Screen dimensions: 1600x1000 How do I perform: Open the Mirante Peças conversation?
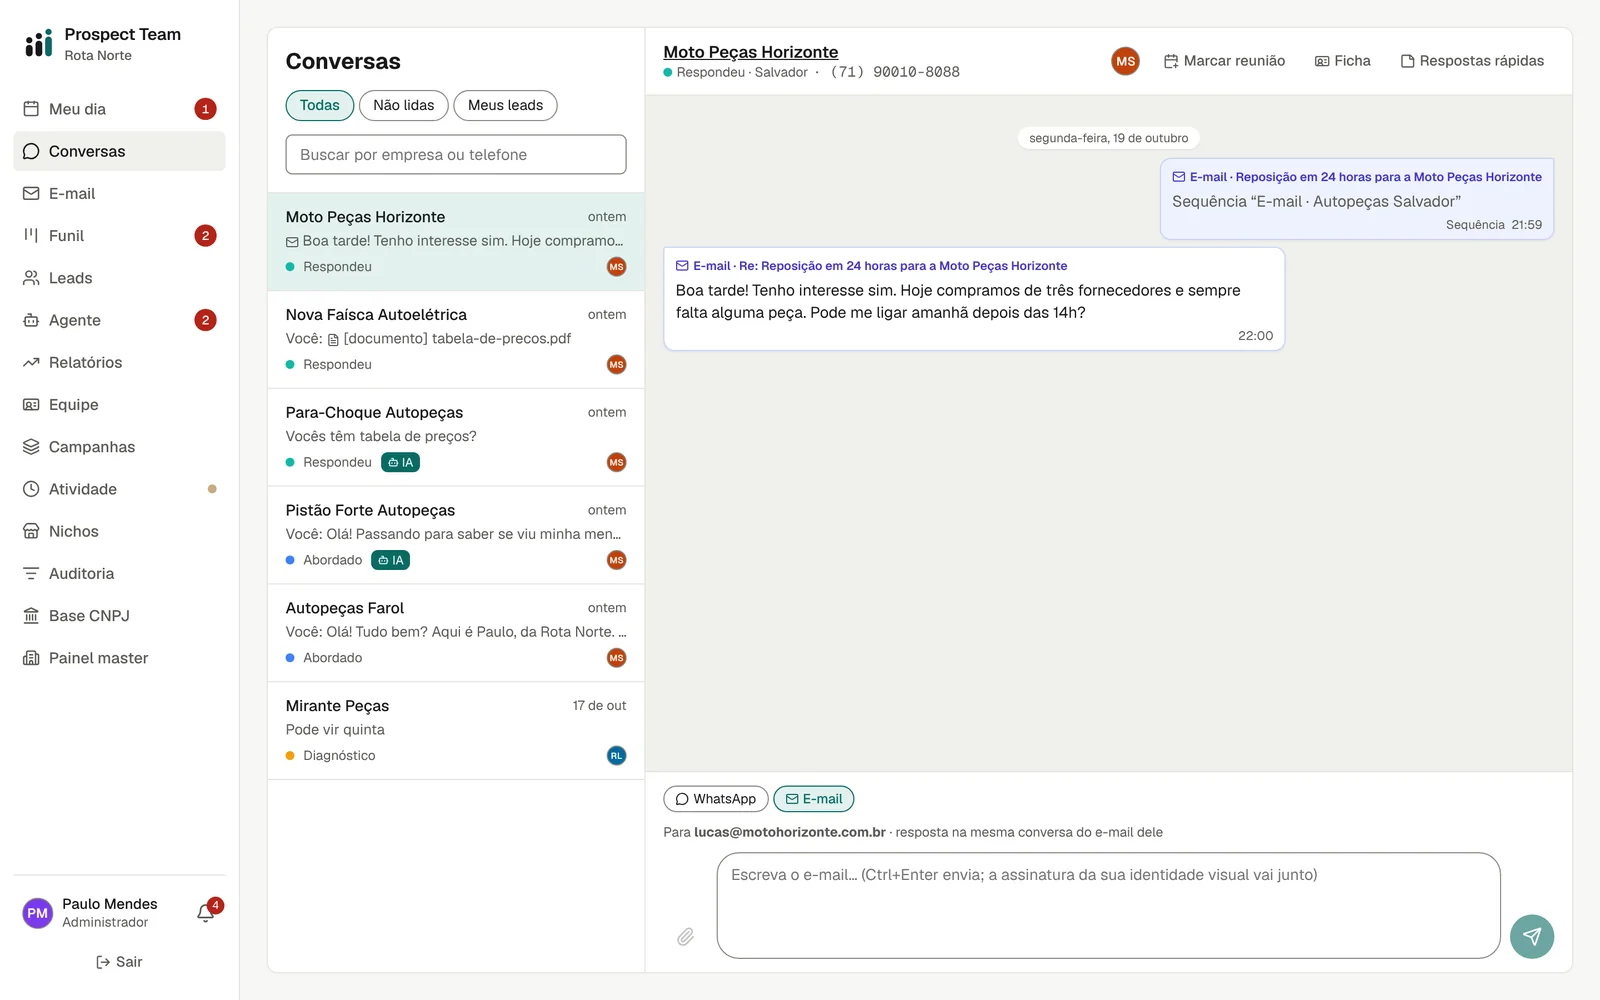tap(456, 731)
